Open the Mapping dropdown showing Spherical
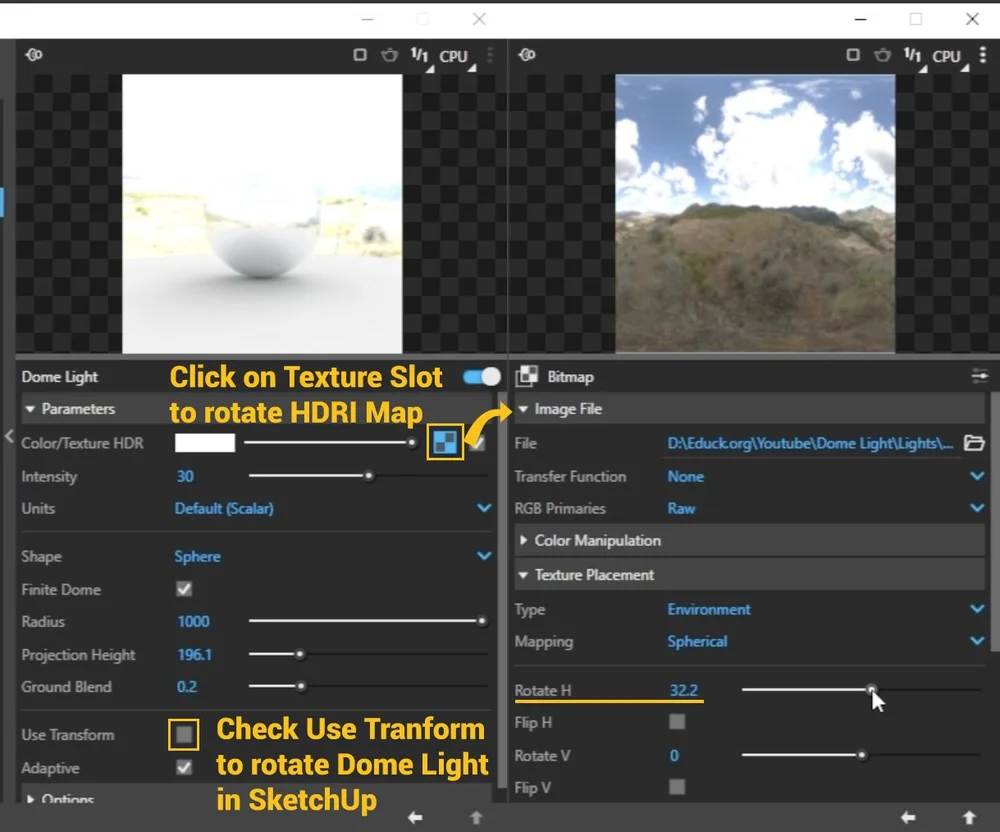The width and height of the screenshot is (1000, 832). 976,641
